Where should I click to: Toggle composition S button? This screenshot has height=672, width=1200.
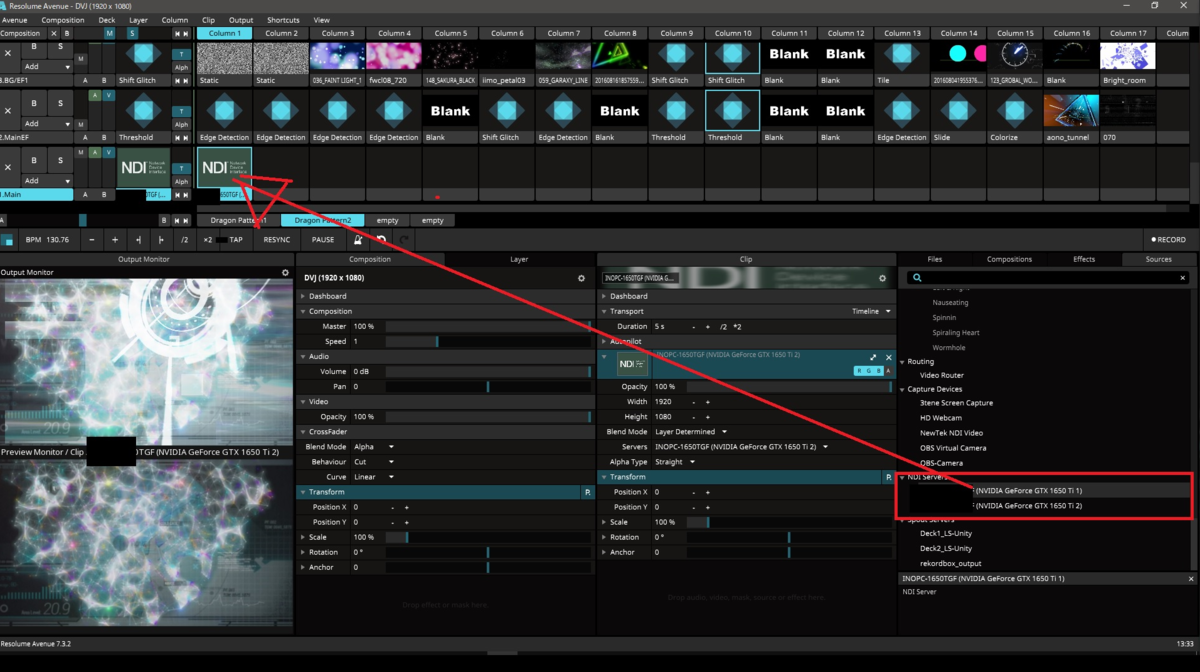pos(132,33)
